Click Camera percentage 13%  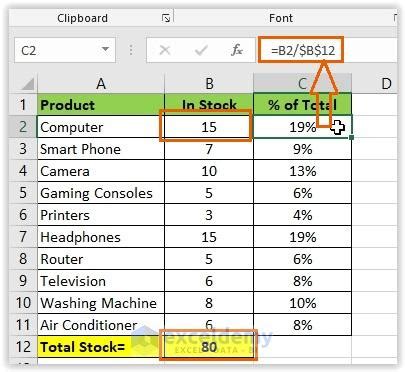[x=302, y=171]
